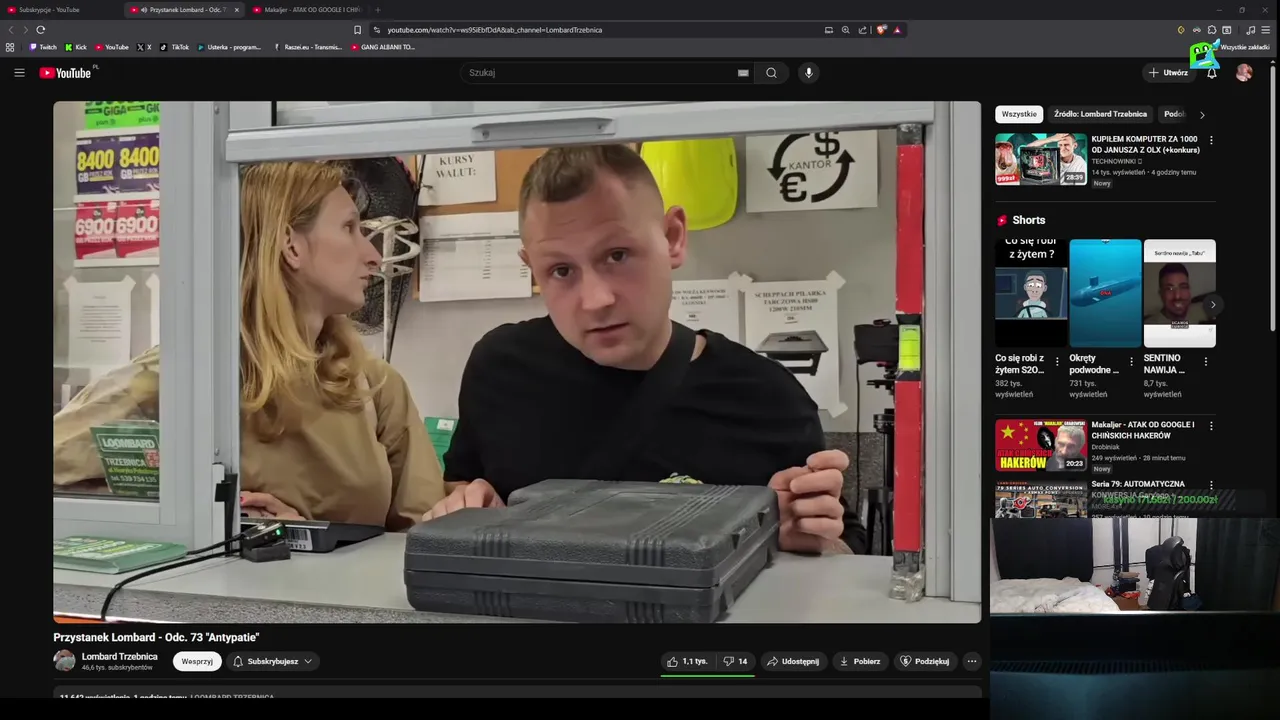Open the on-screen keyboard icon in search

(743, 72)
